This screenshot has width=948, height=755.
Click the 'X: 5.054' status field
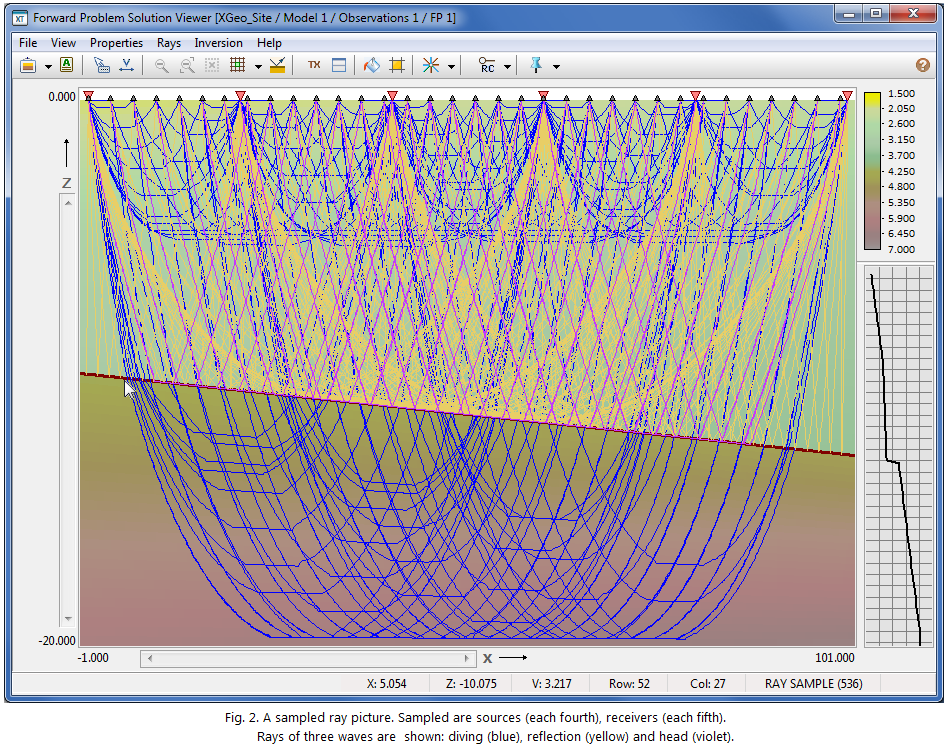pos(386,684)
